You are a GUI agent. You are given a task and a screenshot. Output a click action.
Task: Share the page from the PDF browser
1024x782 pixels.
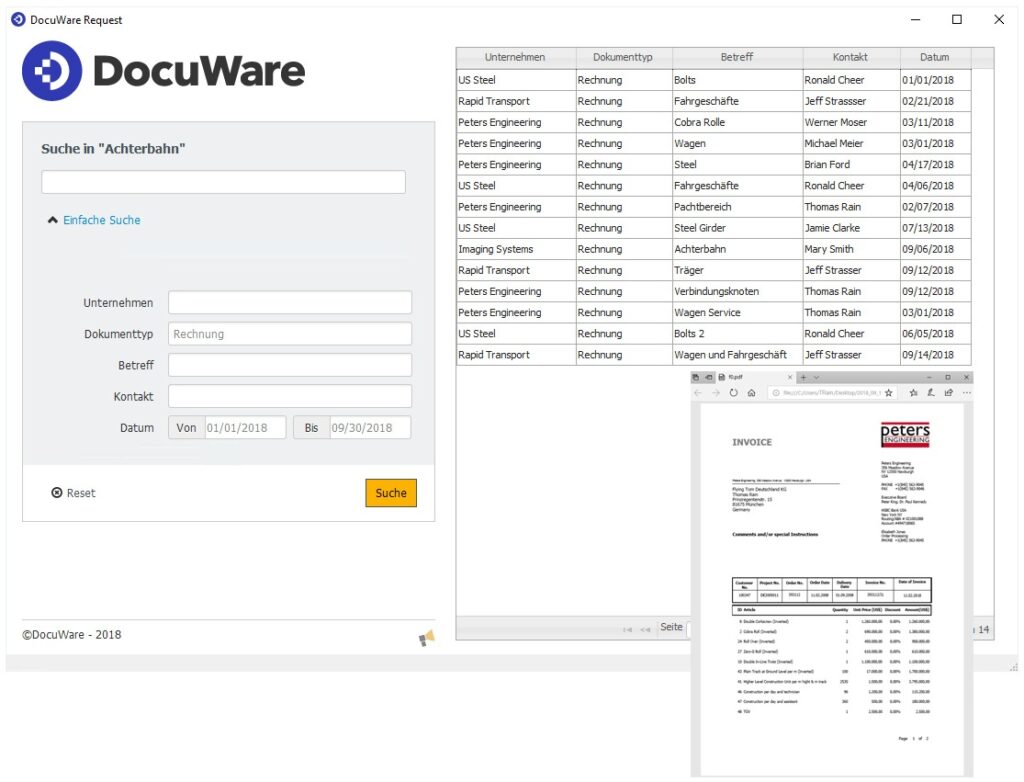pos(948,393)
